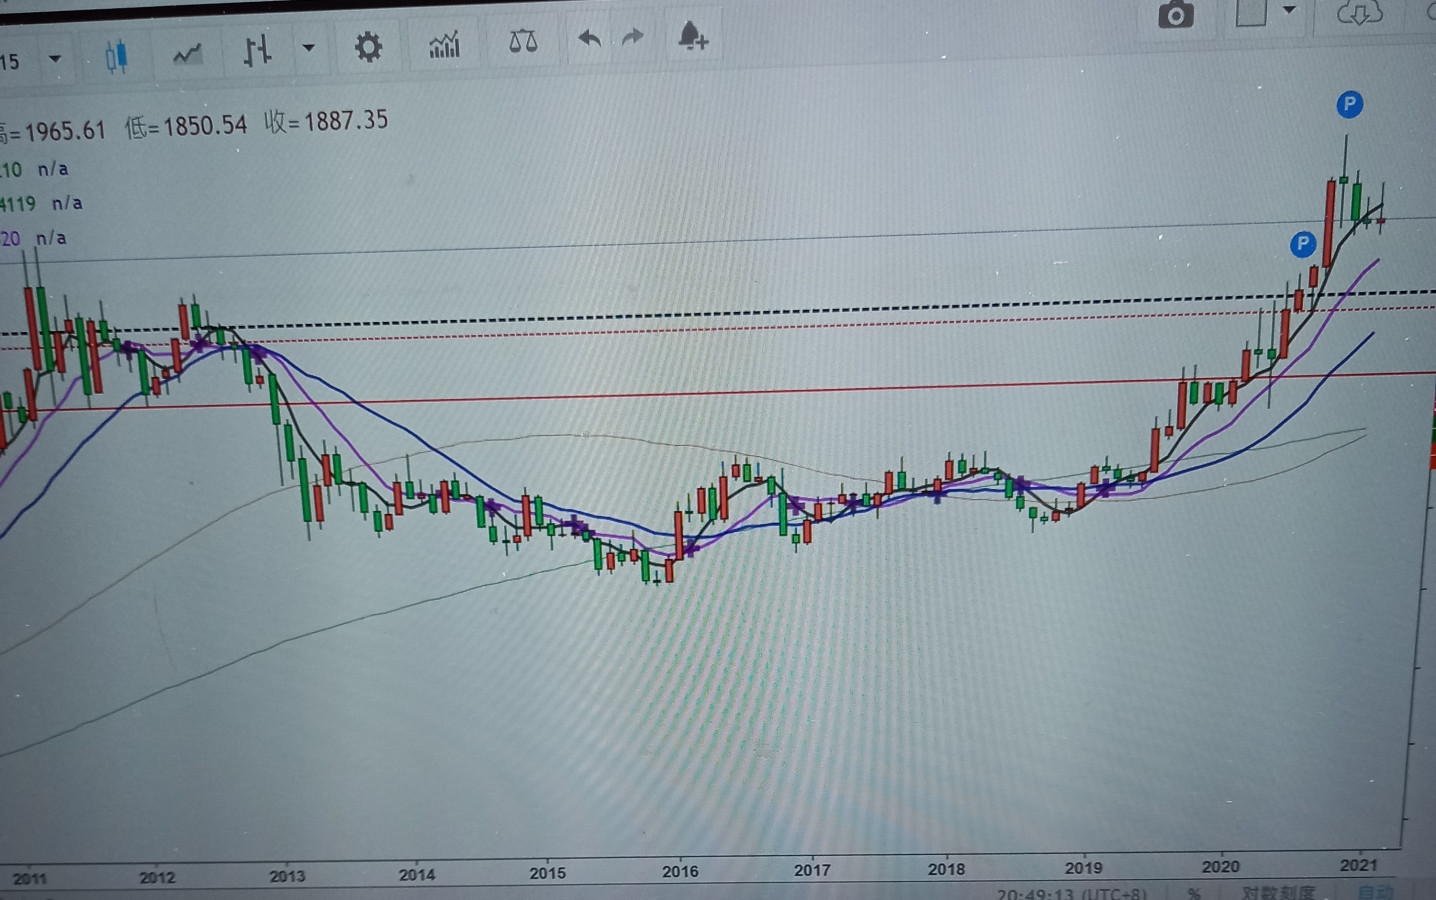The width and height of the screenshot is (1436, 900).
Task: Click the 收=1887.35 close value
Action: point(326,122)
